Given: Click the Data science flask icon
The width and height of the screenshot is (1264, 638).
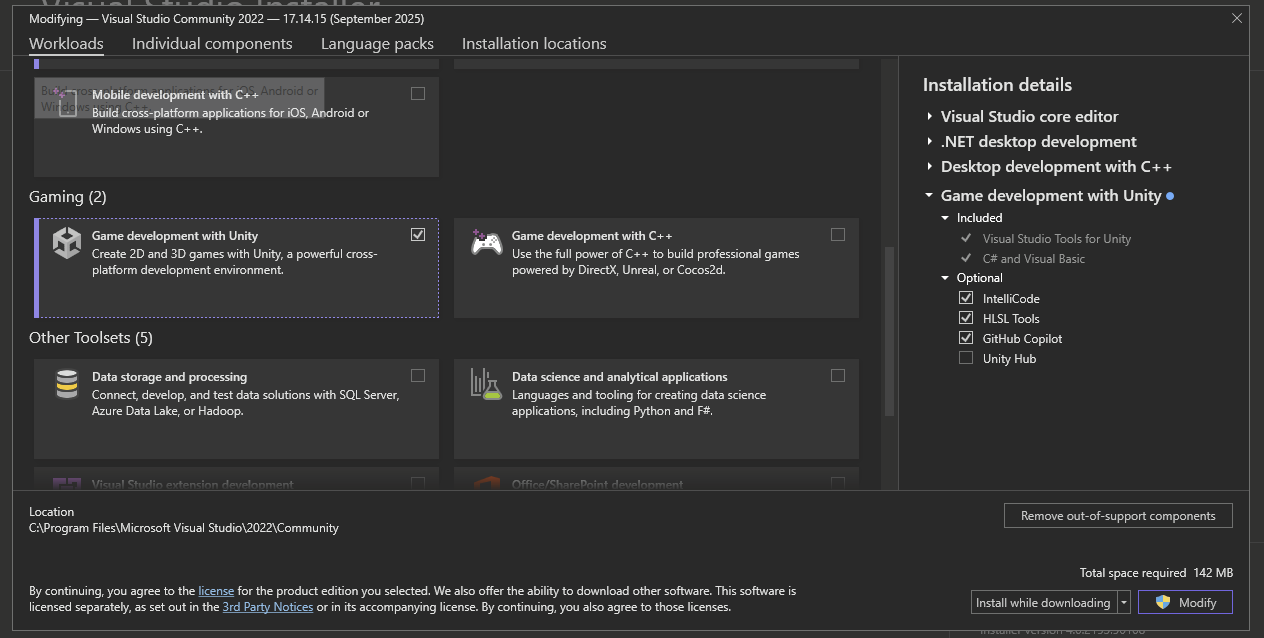Looking at the screenshot, I should click(x=486, y=384).
